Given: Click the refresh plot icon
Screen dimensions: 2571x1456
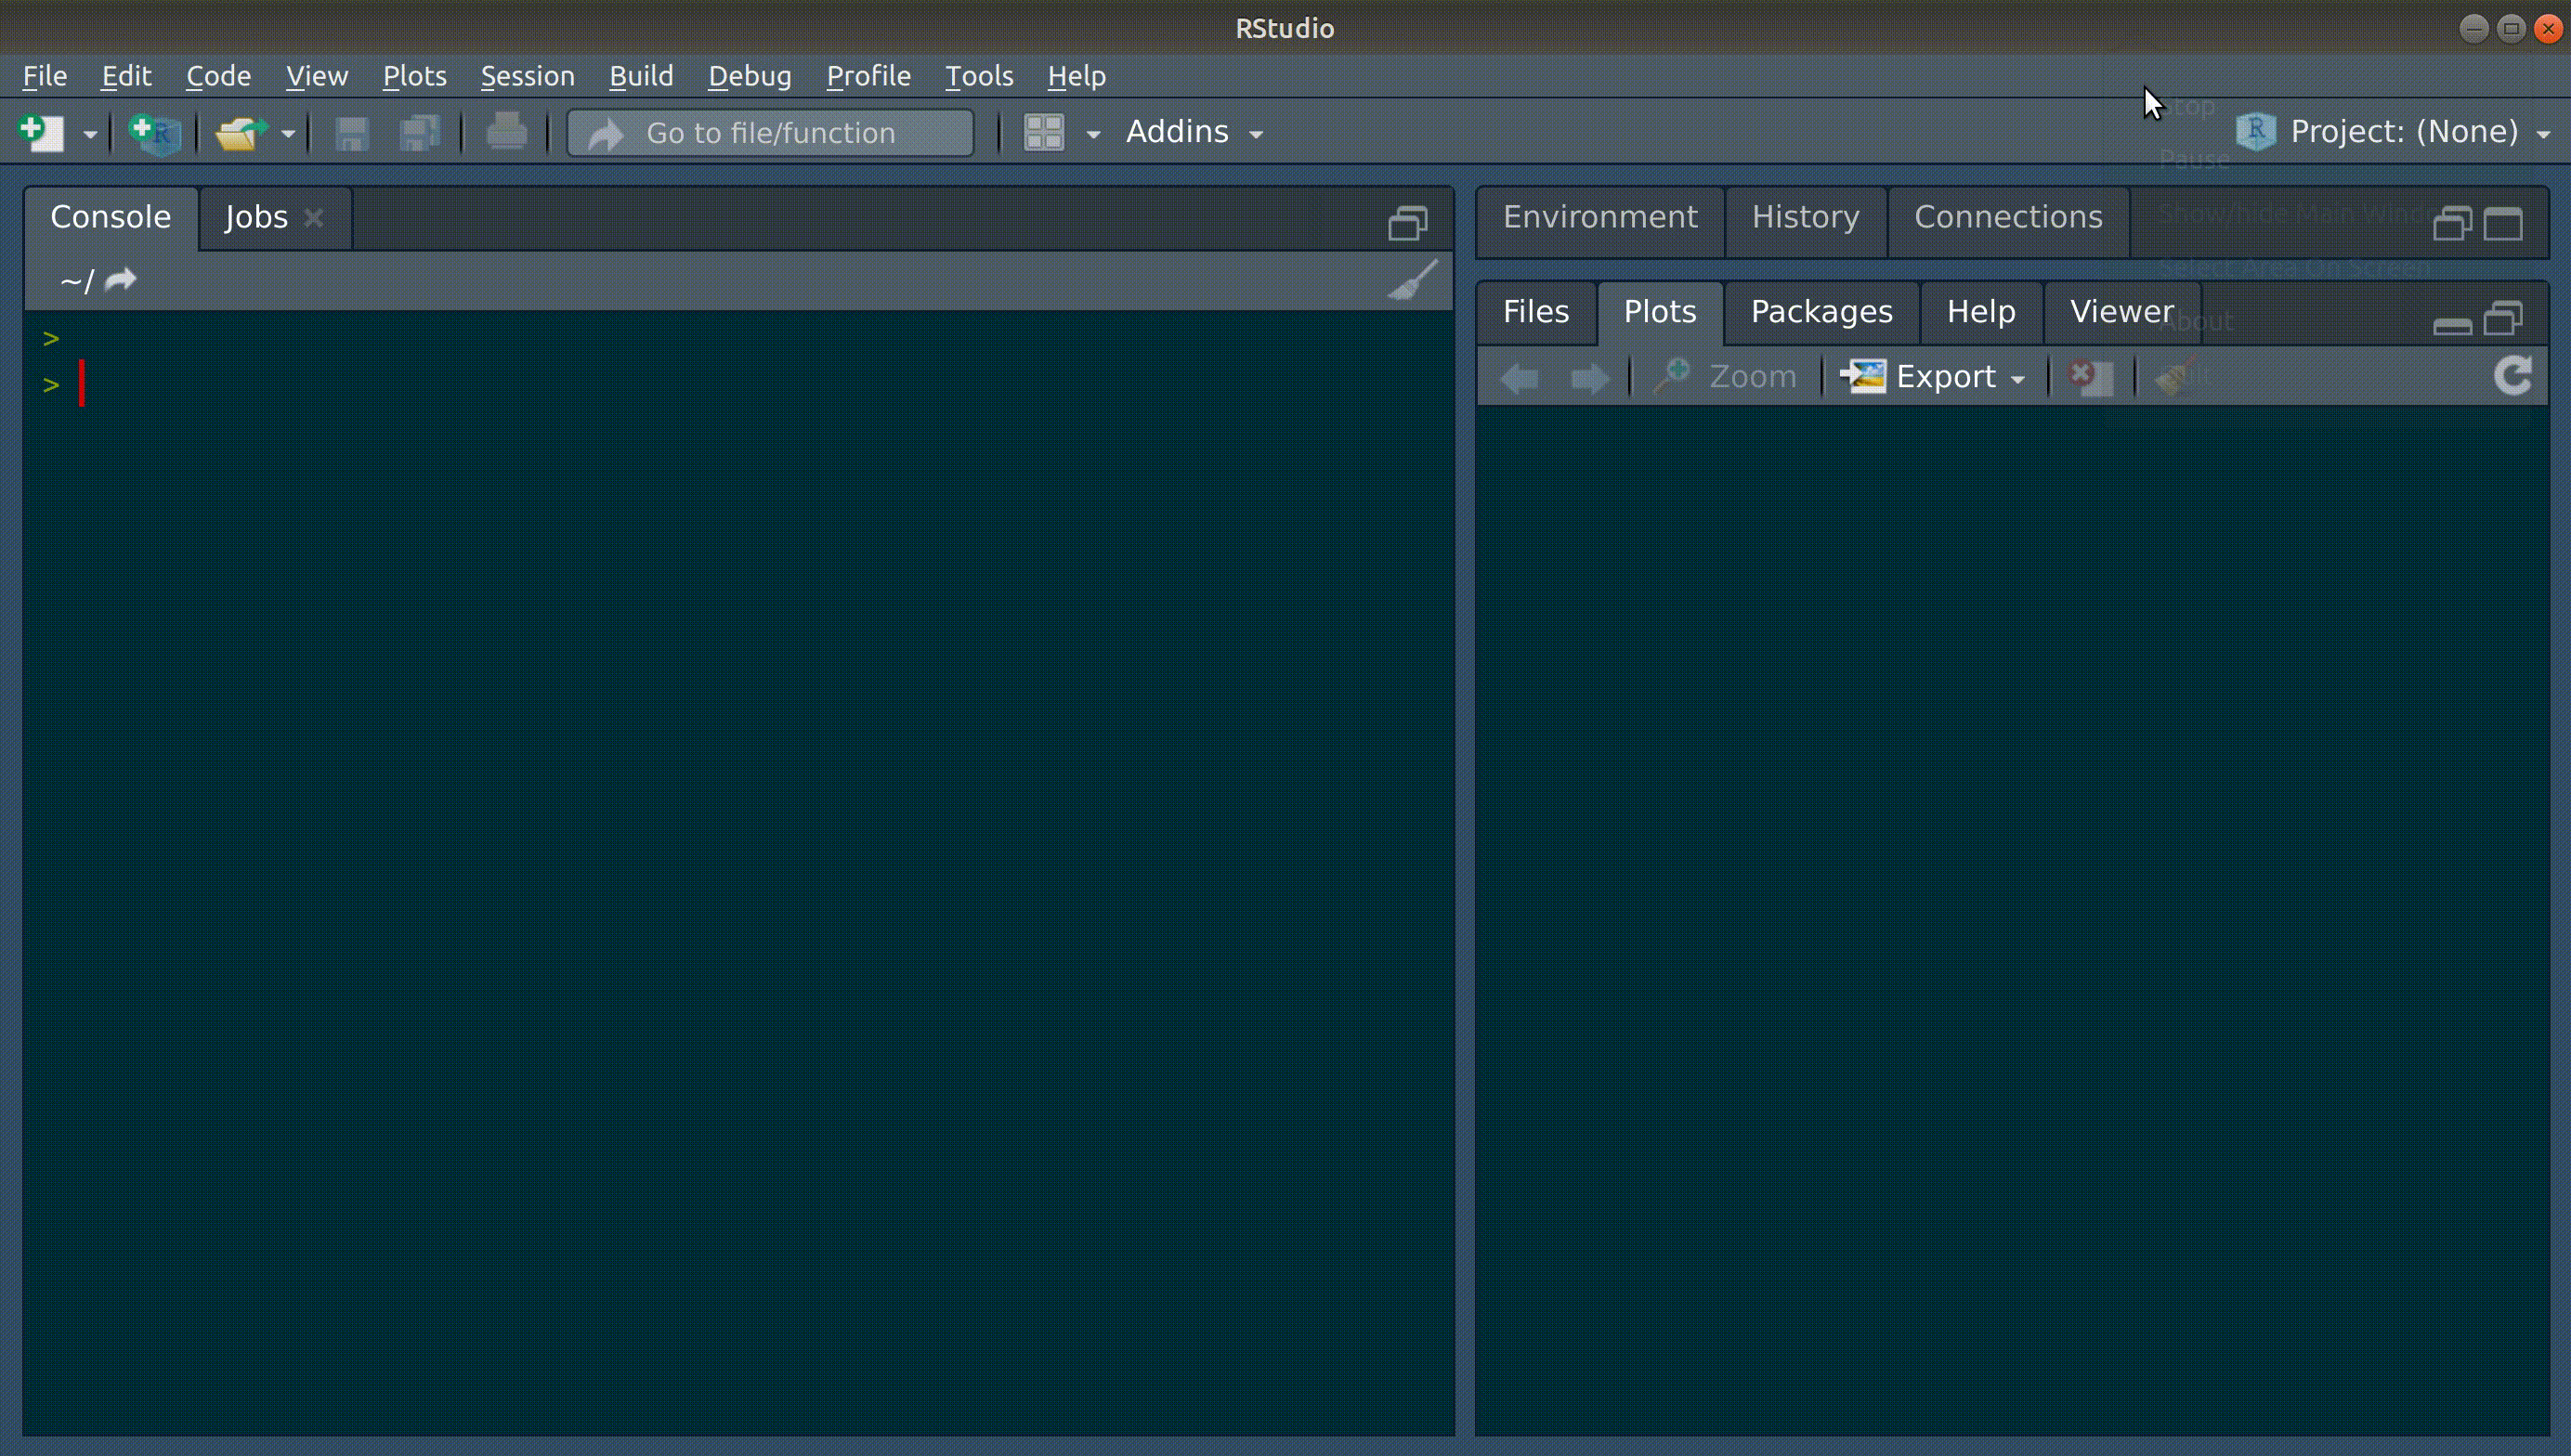Looking at the screenshot, I should [x=2512, y=376].
